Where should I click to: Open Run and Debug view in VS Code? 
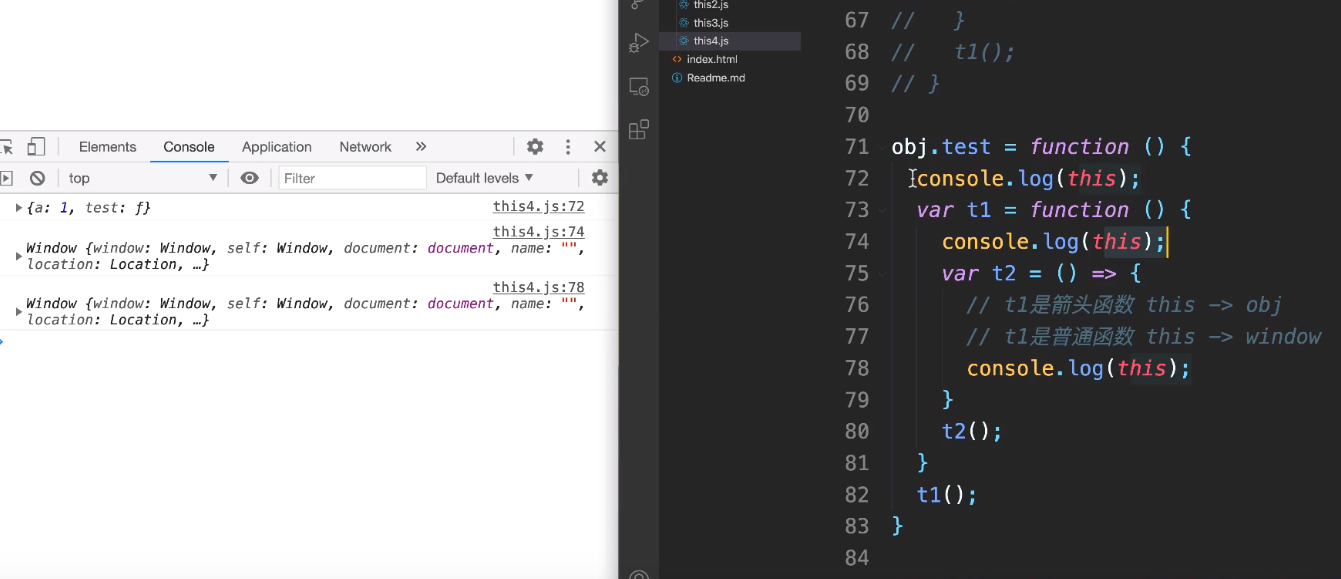pos(639,43)
